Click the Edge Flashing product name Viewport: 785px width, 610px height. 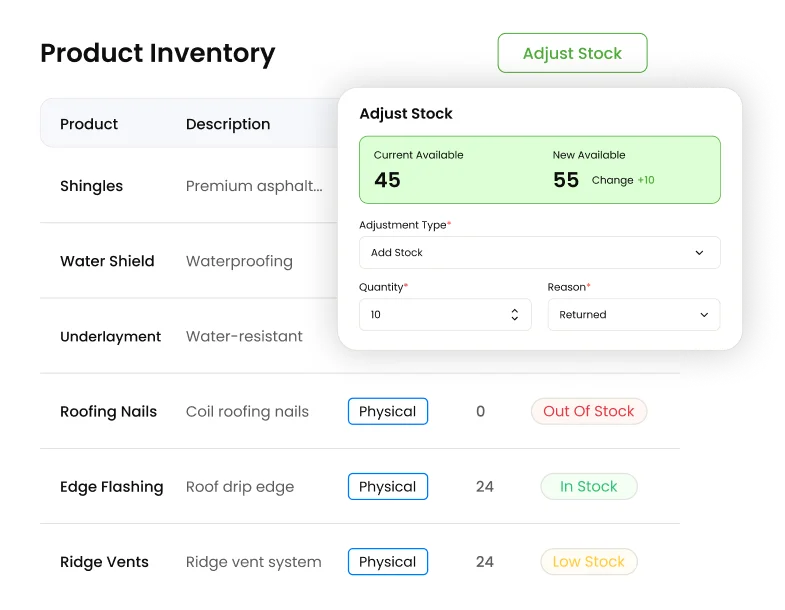pos(112,487)
